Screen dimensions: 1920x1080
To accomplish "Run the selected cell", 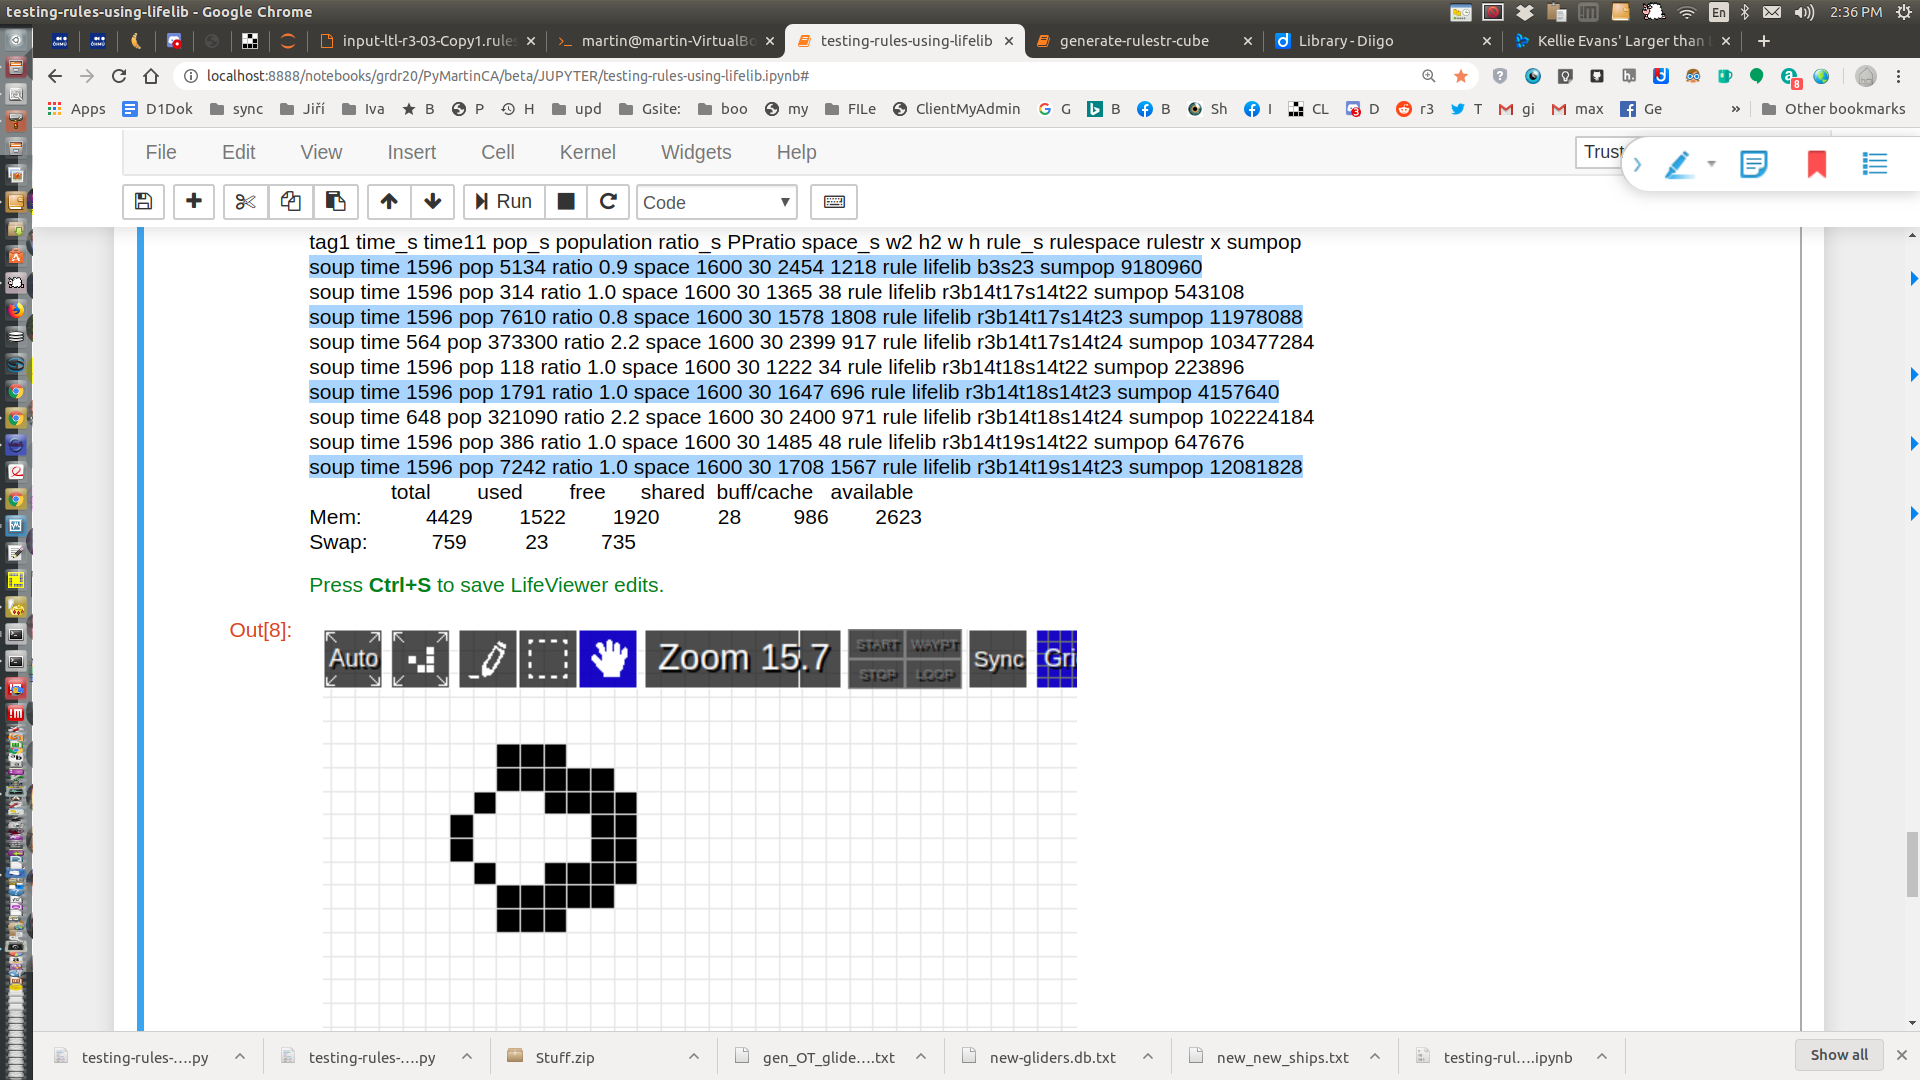I will point(504,202).
